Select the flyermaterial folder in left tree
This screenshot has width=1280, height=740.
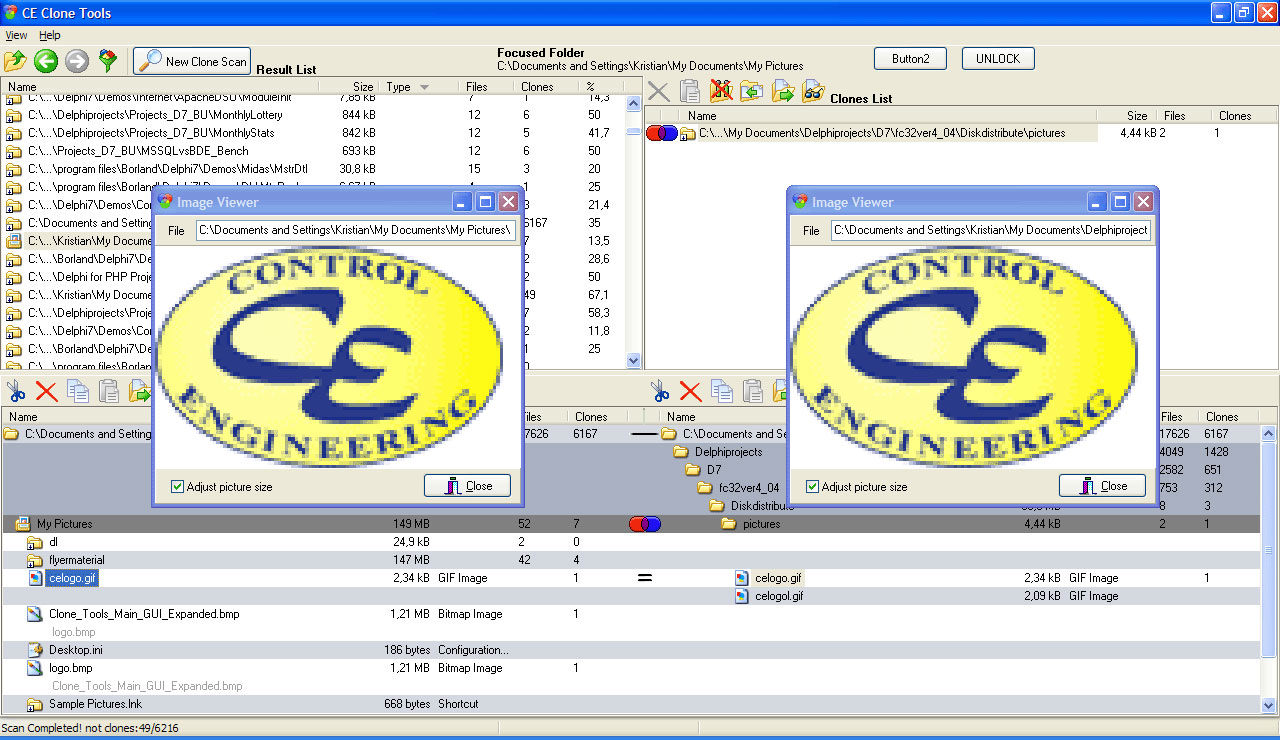76,560
